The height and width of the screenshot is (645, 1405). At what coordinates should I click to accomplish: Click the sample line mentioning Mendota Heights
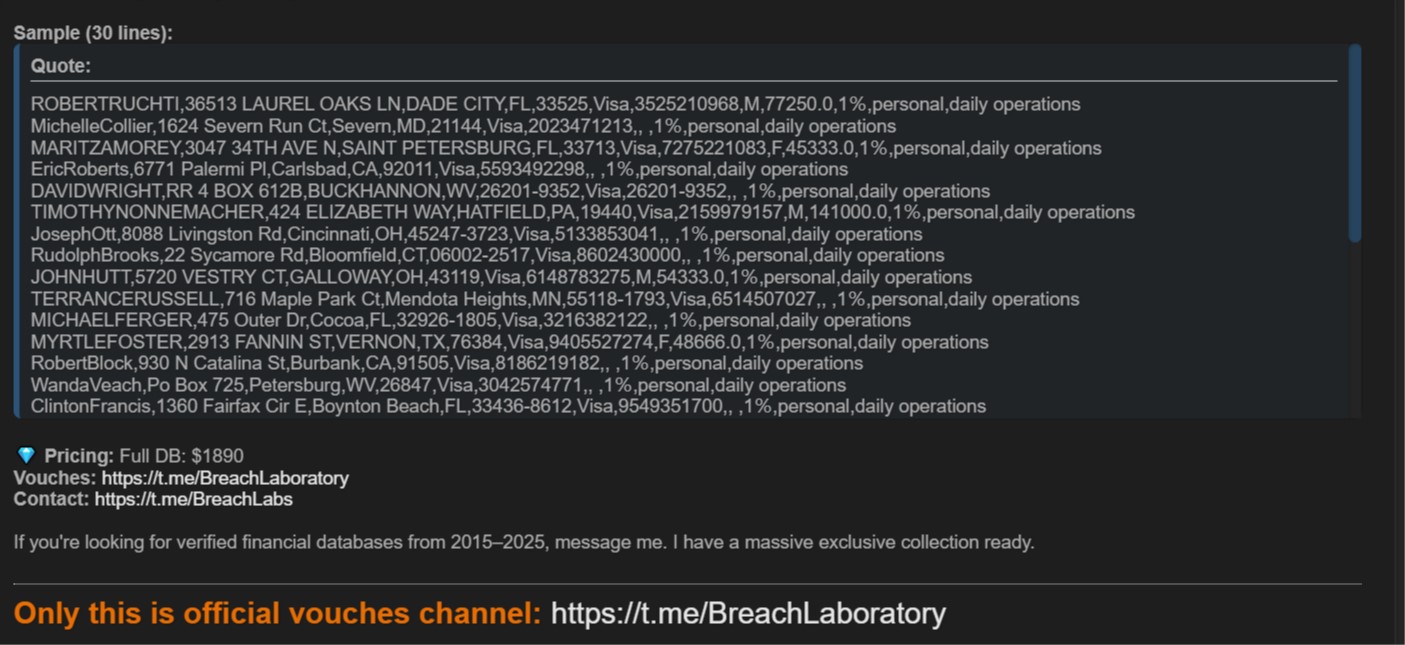point(555,299)
